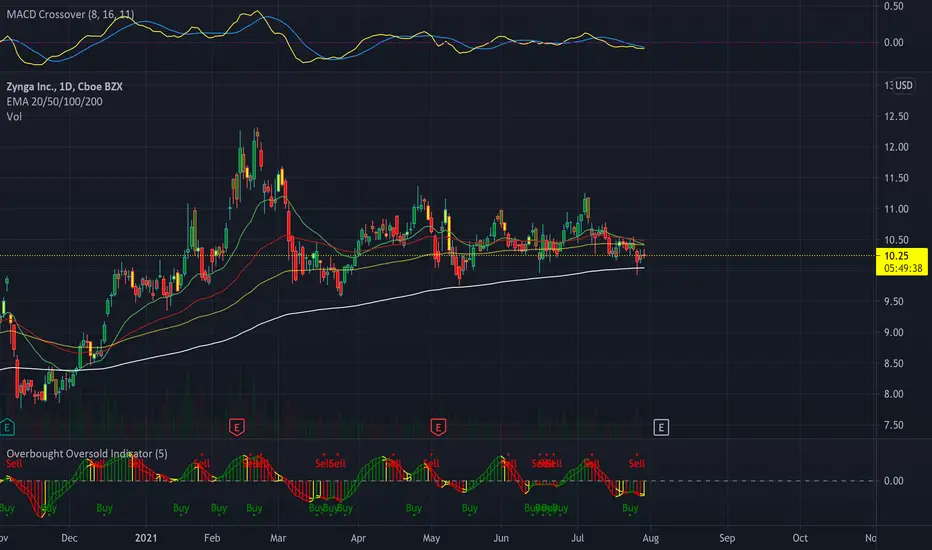Click the 8.50 price axis label
This screenshot has height=550, width=932.
[x=893, y=364]
